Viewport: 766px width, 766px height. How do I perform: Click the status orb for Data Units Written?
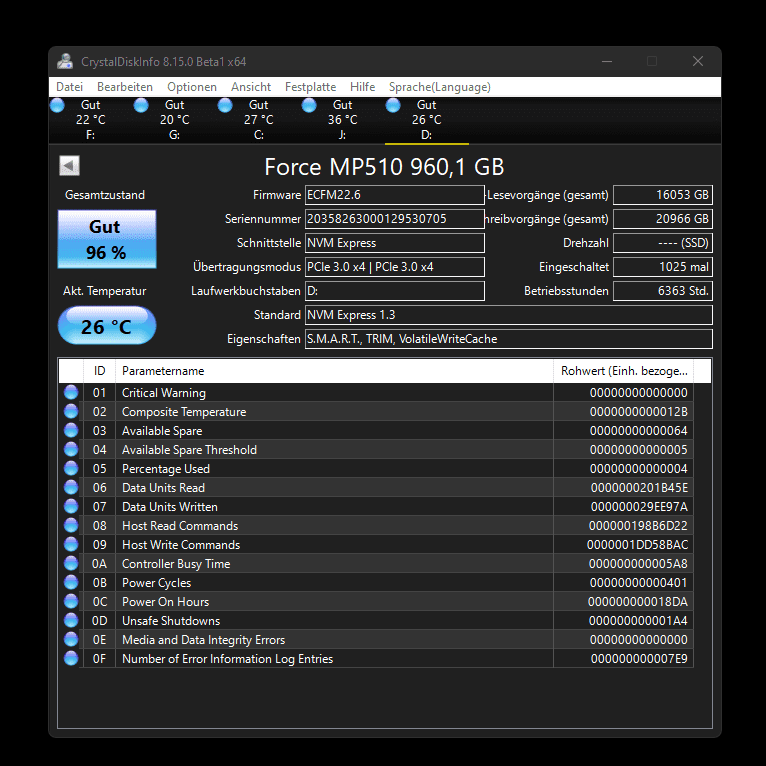(71, 507)
